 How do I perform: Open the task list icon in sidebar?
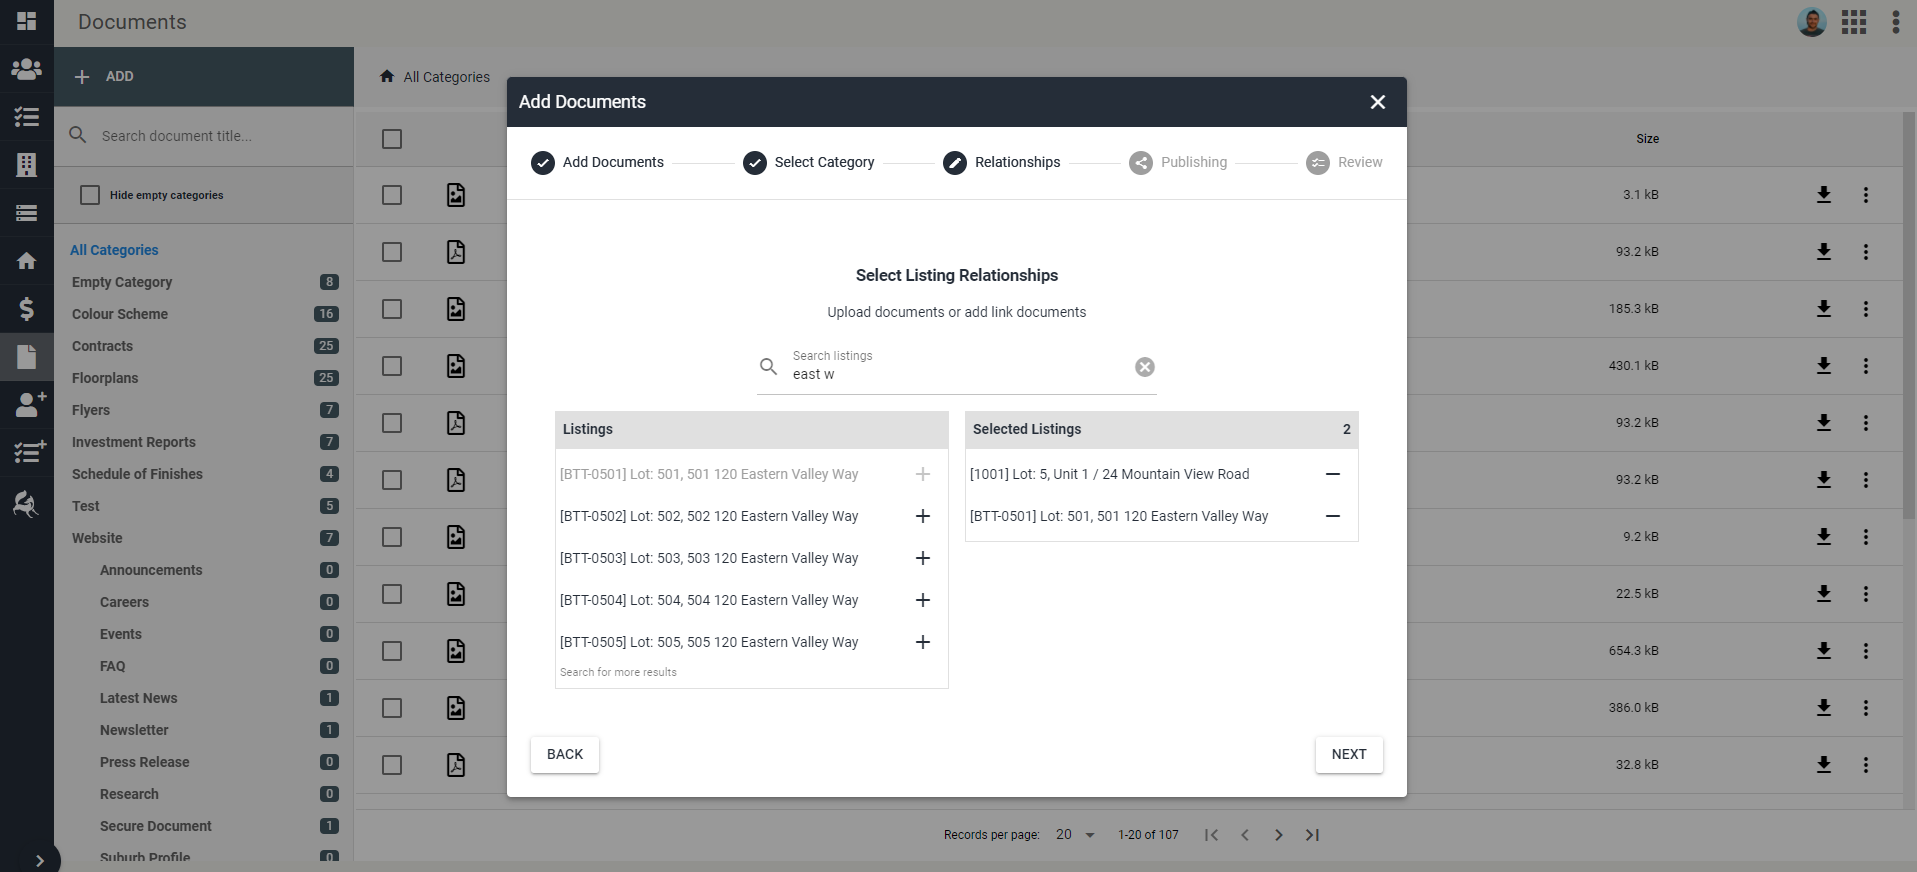pos(27,117)
